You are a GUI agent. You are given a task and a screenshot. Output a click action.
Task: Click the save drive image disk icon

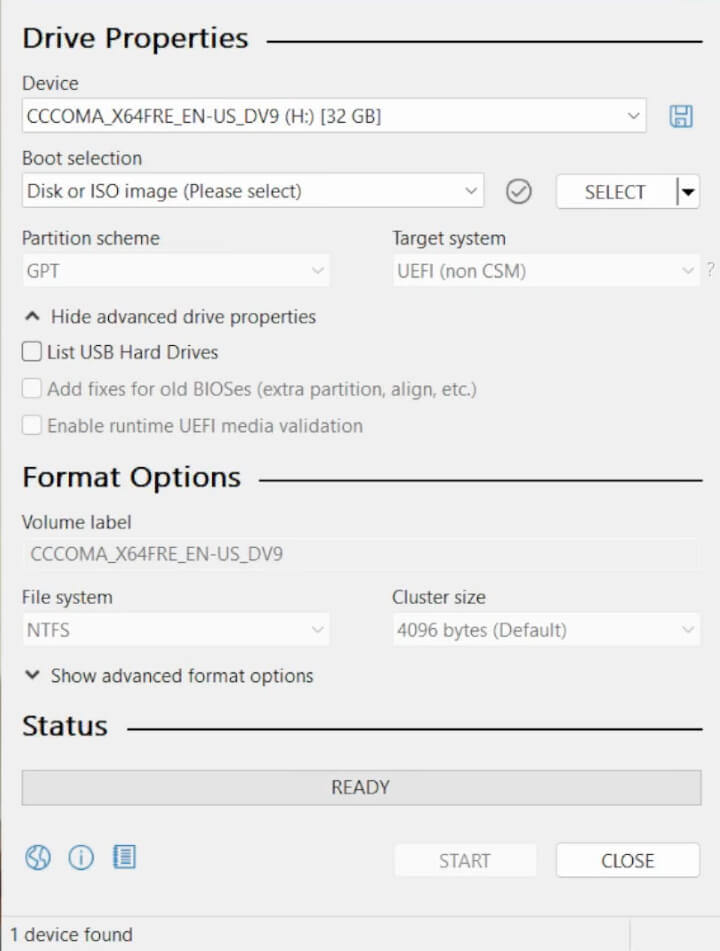tap(681, 116)
